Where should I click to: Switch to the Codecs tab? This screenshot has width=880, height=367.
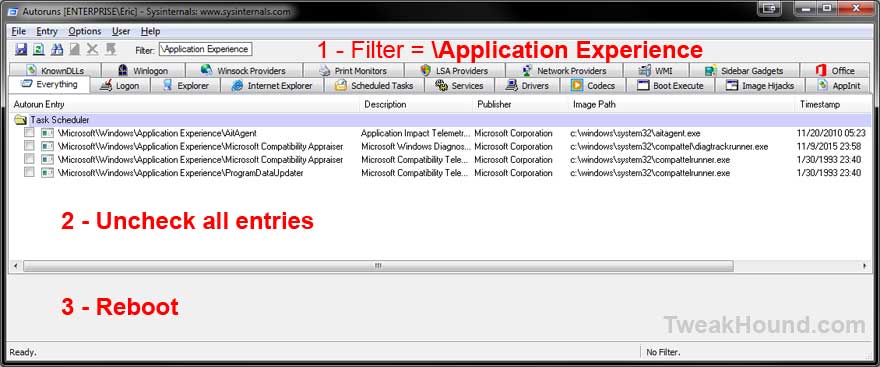[593, 86]
